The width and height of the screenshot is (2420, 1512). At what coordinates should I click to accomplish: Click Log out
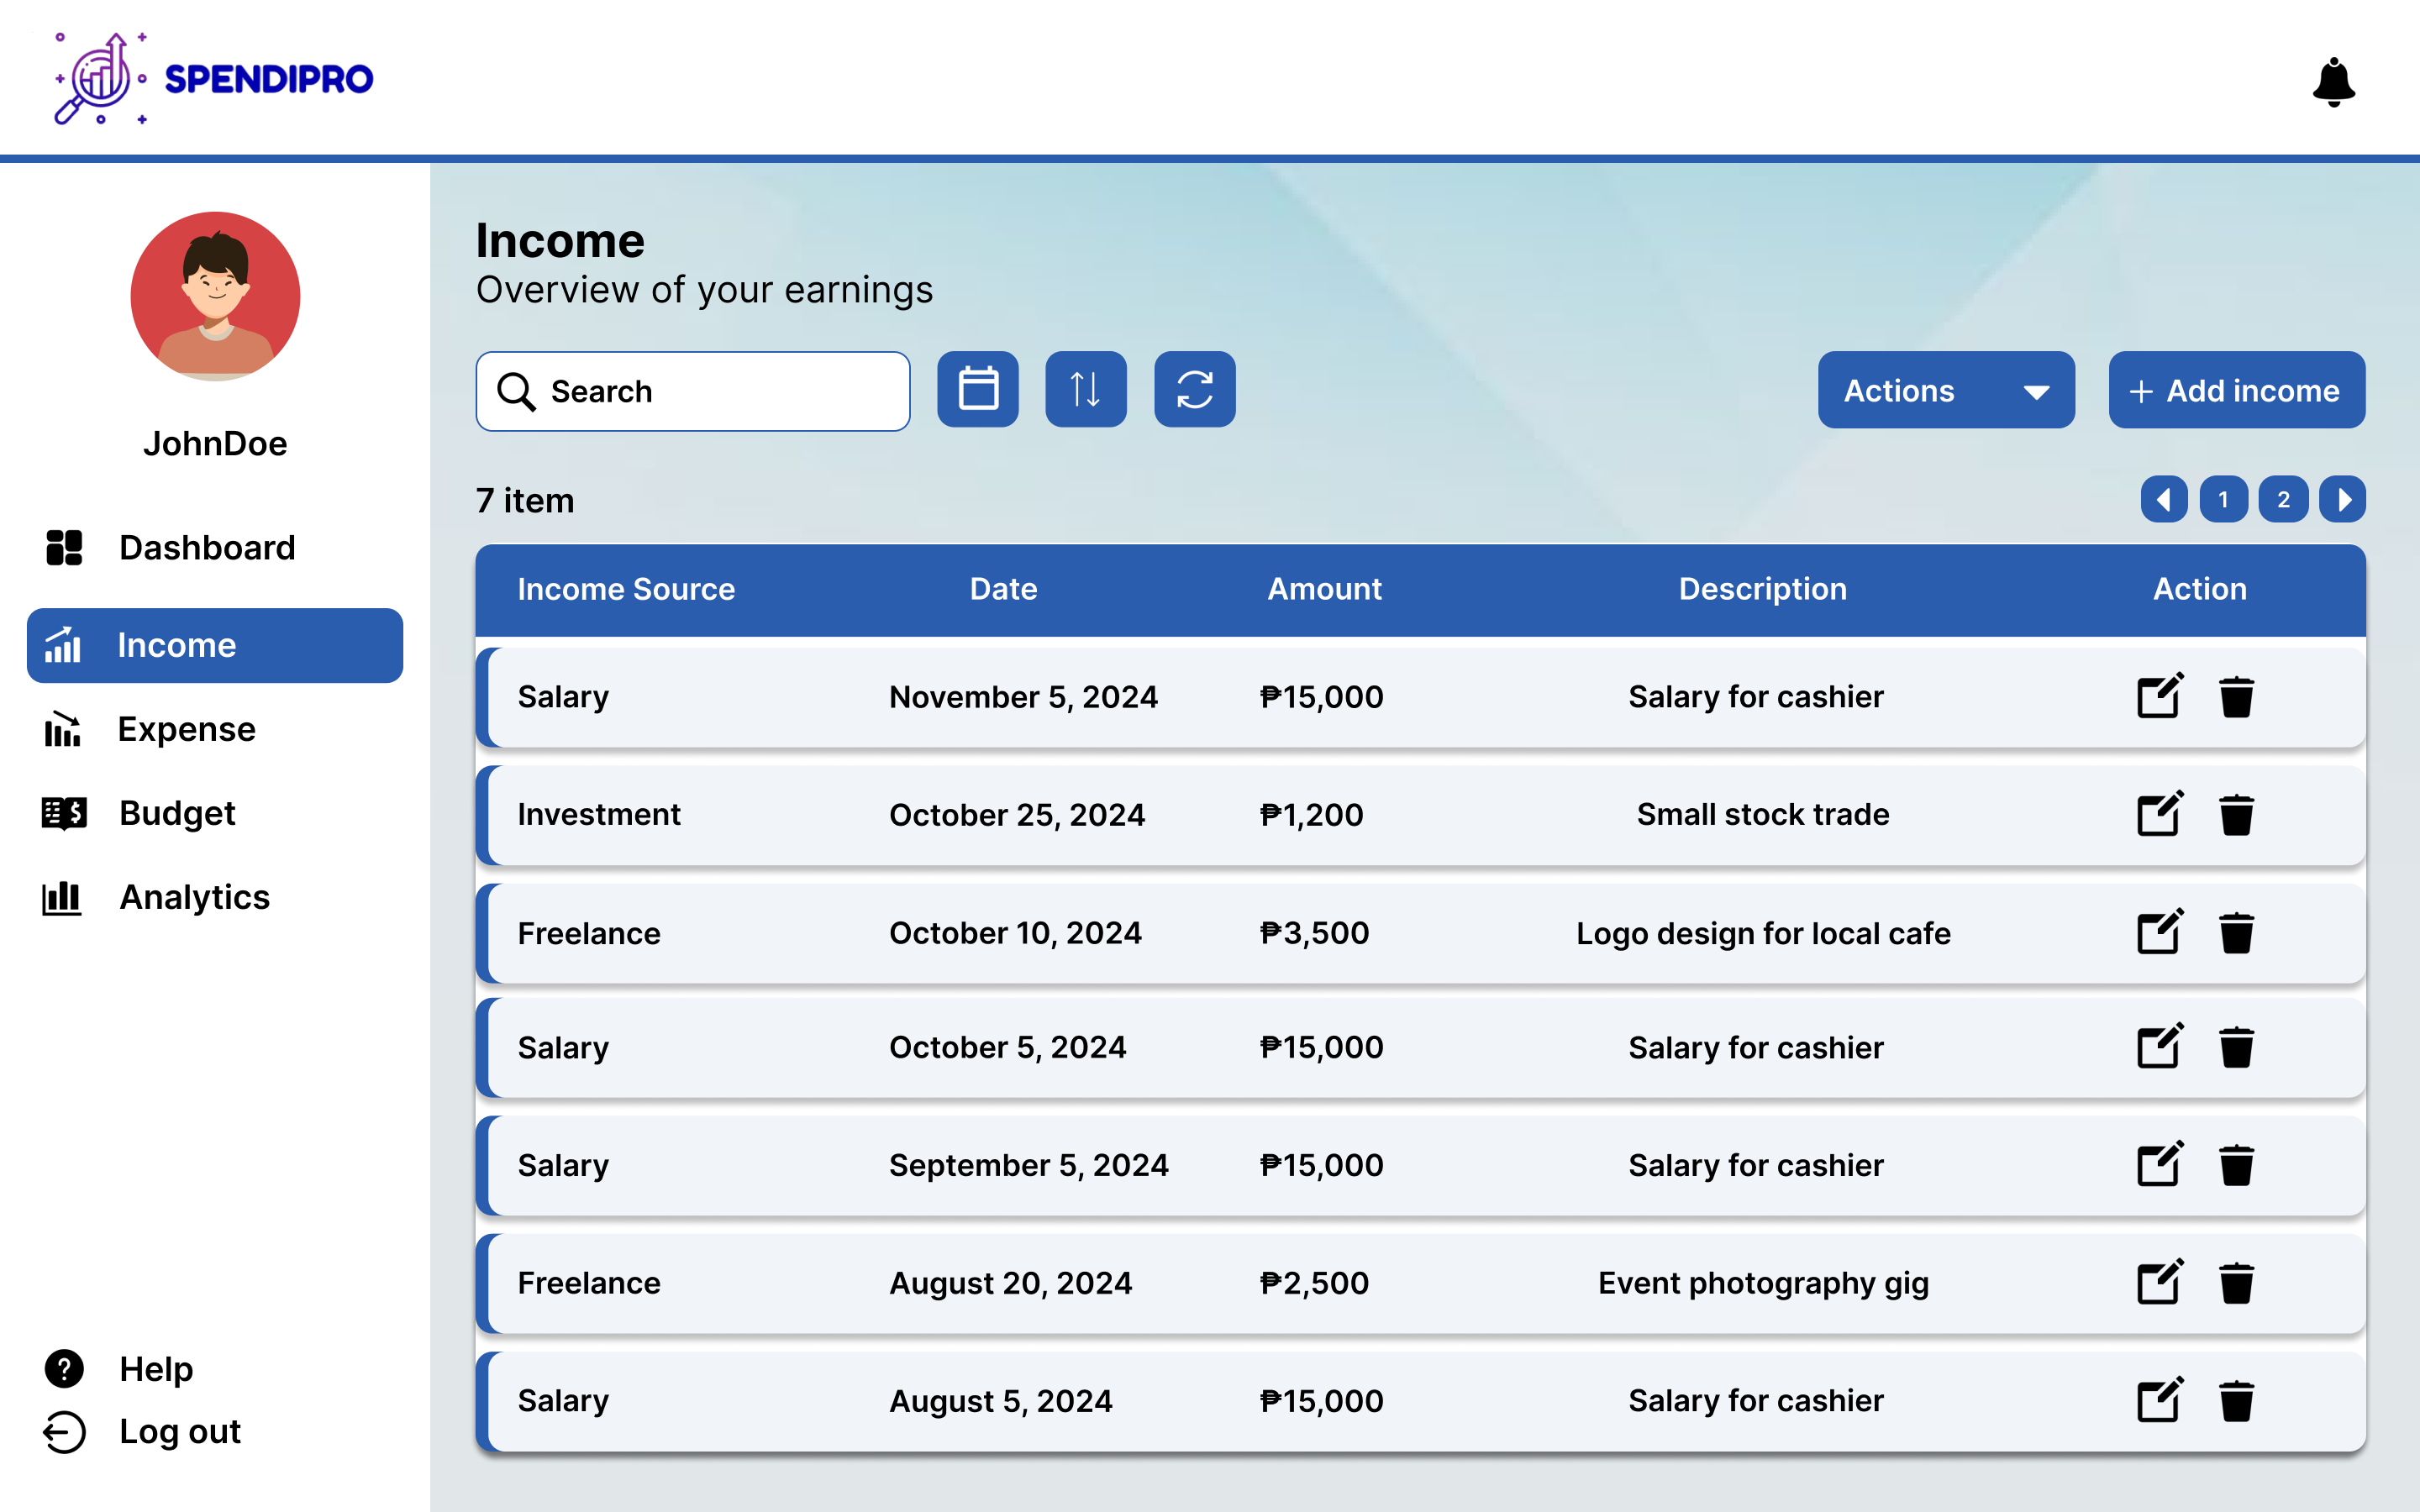[179, 1431]
